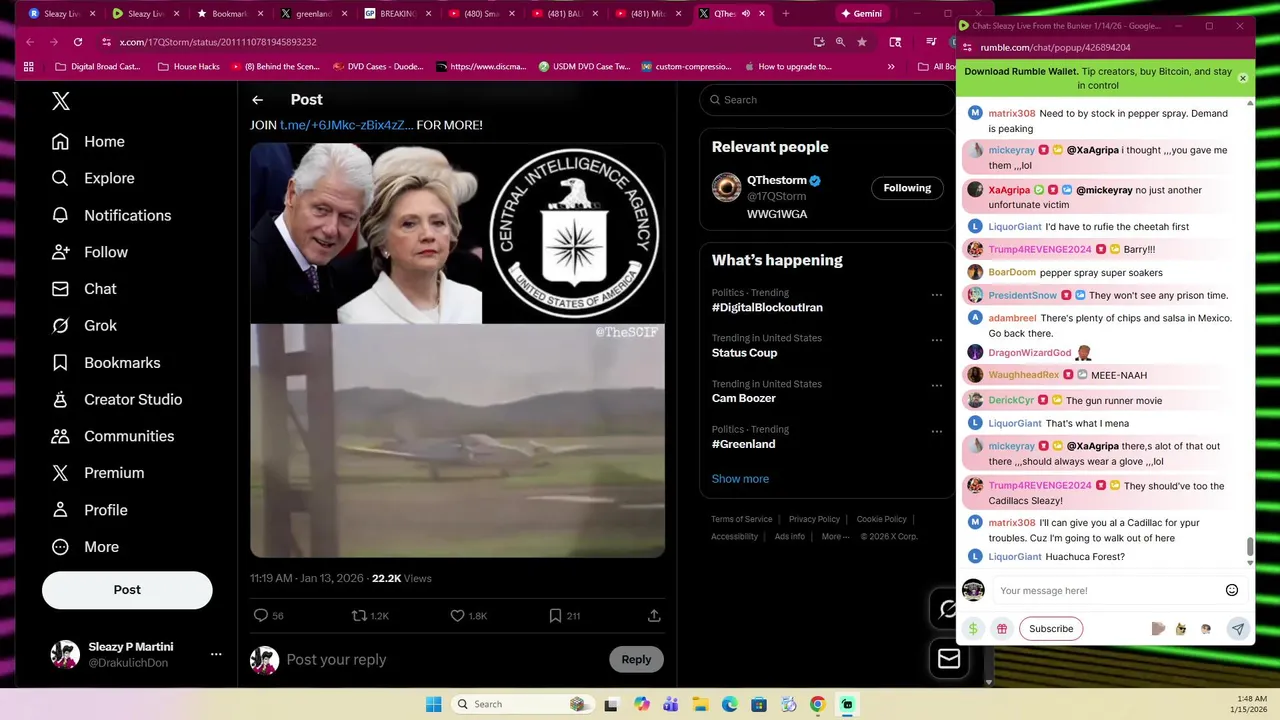Open QThestorm profile name
1280x720 pixels.
pyautogui.click(x=776, y=180)
